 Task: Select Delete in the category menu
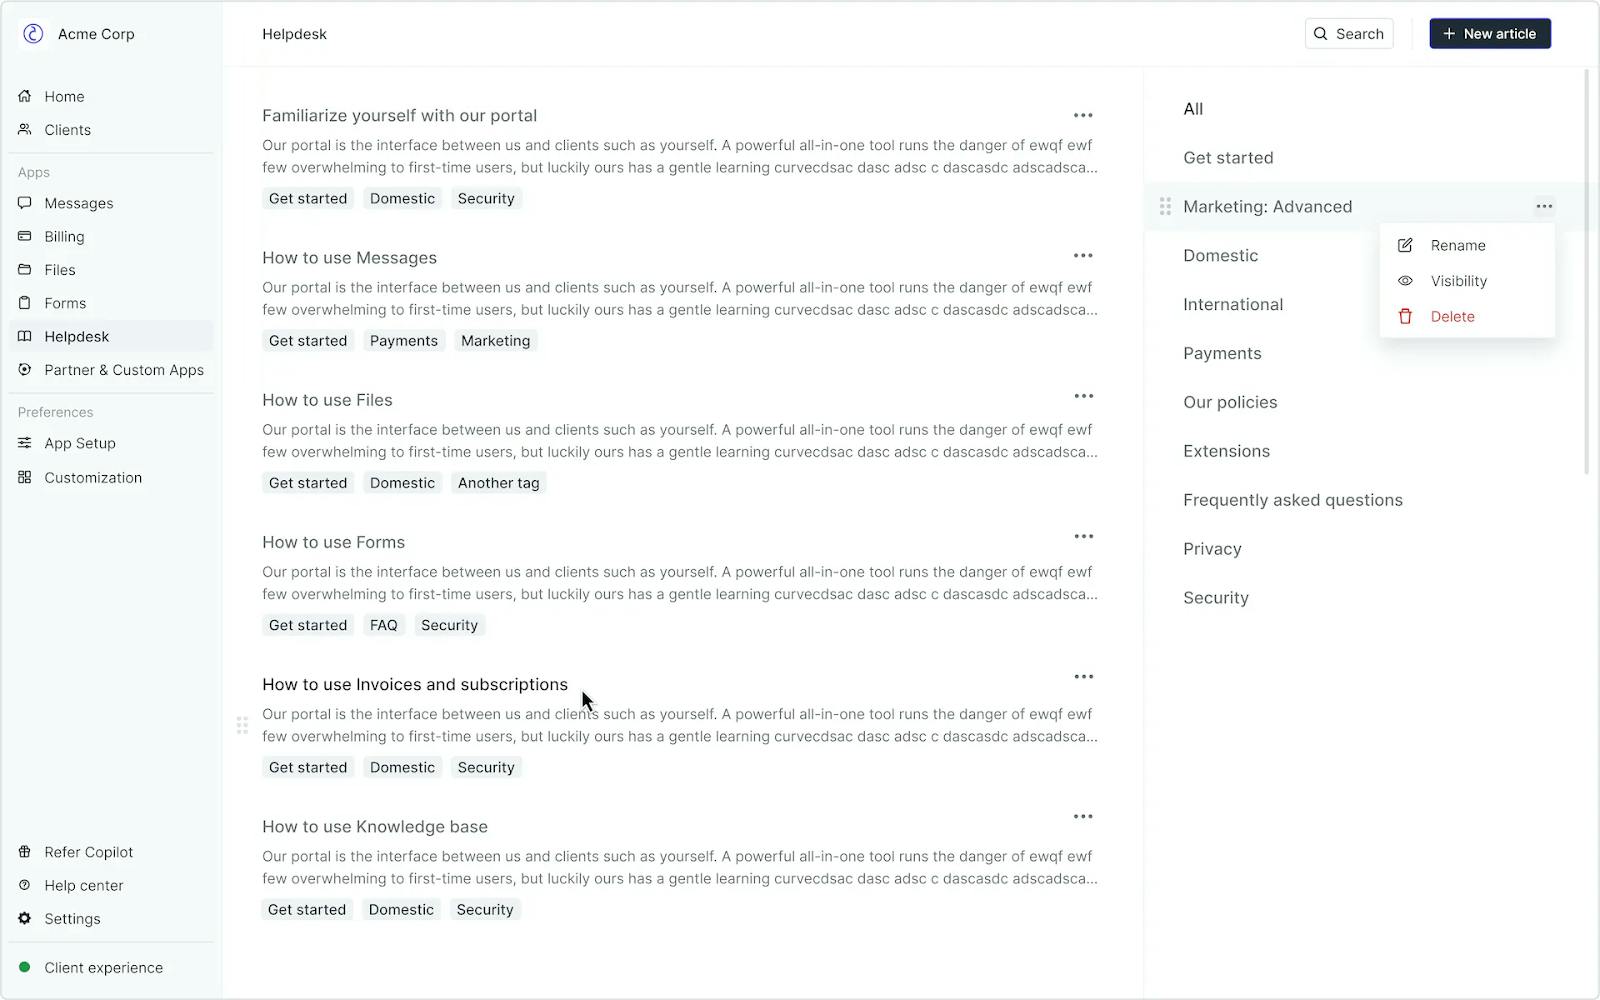[x=1452, y=317]
